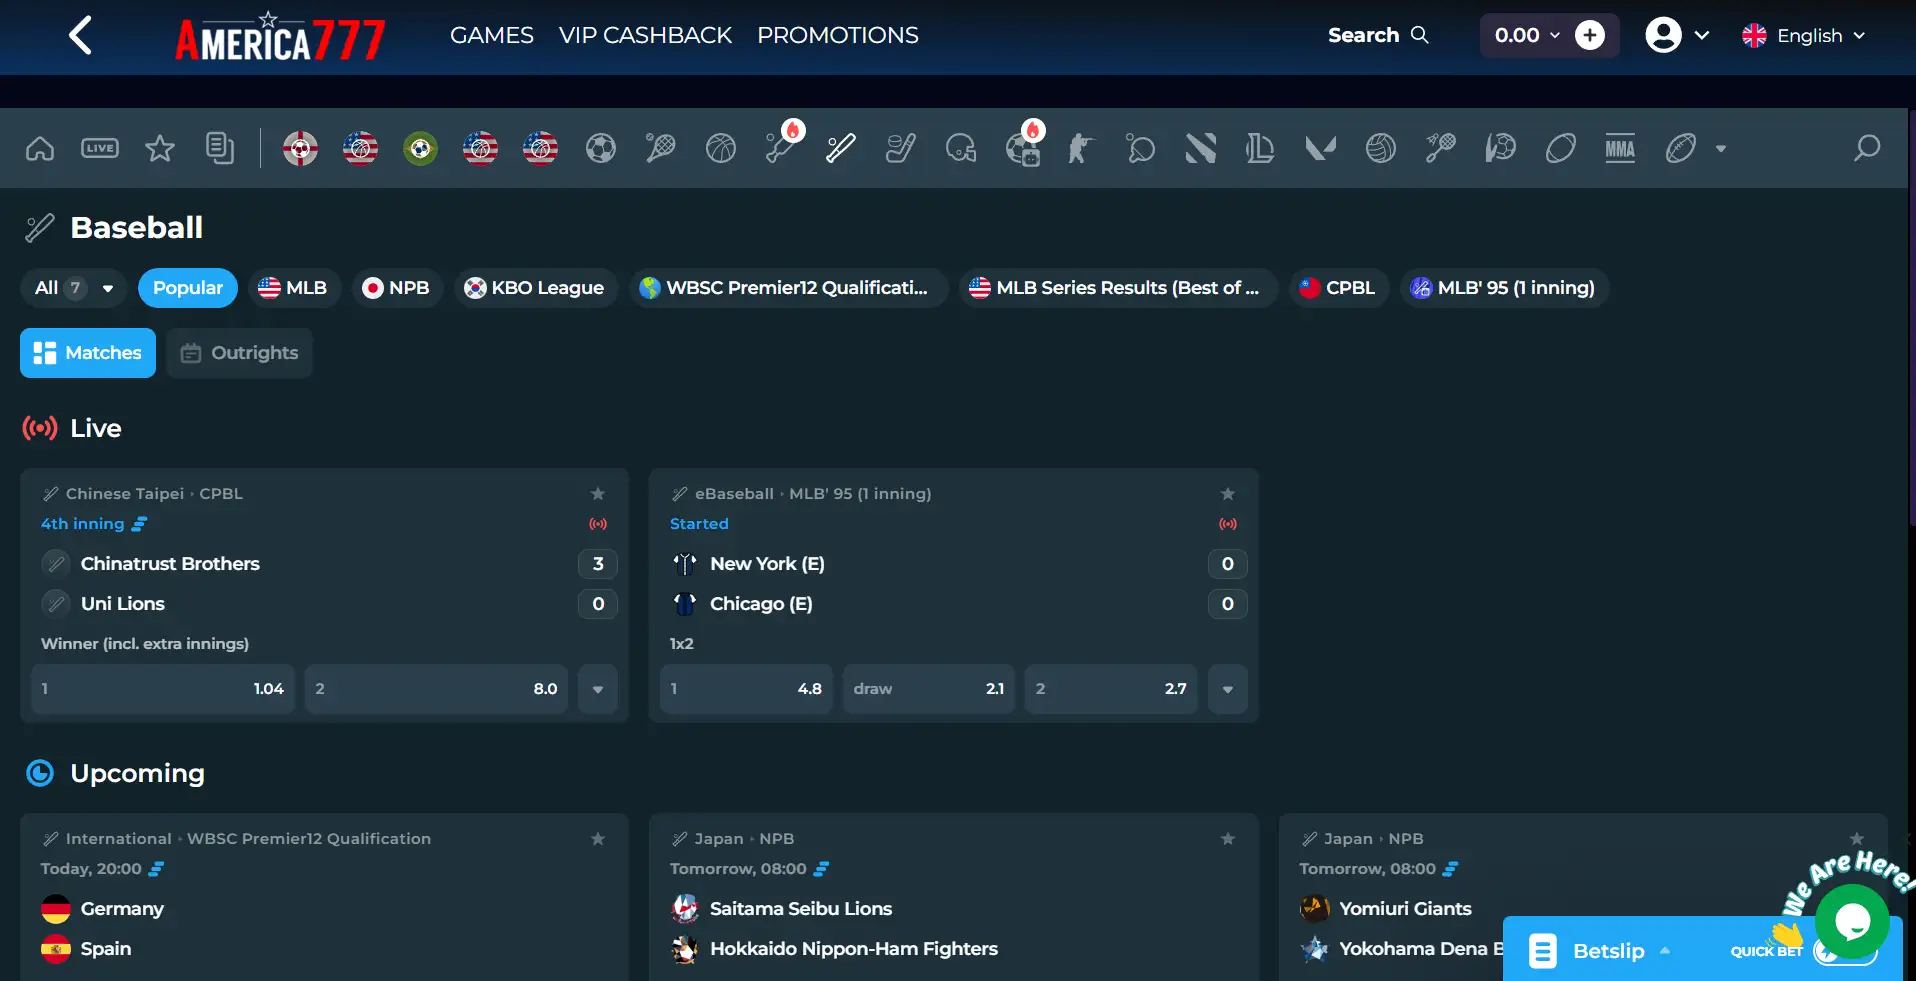Open the GAMES menu
1916x981 pixels.
492,36
